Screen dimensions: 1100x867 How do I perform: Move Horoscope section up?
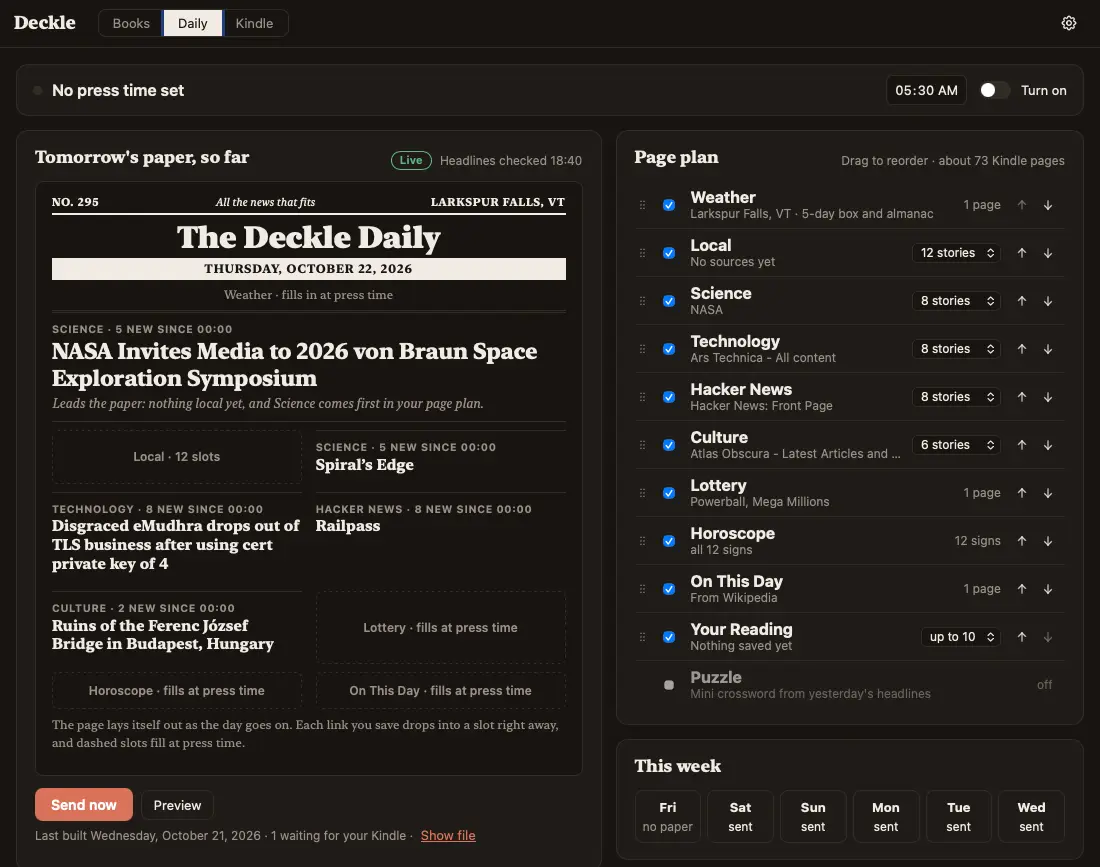[1021, 541]
